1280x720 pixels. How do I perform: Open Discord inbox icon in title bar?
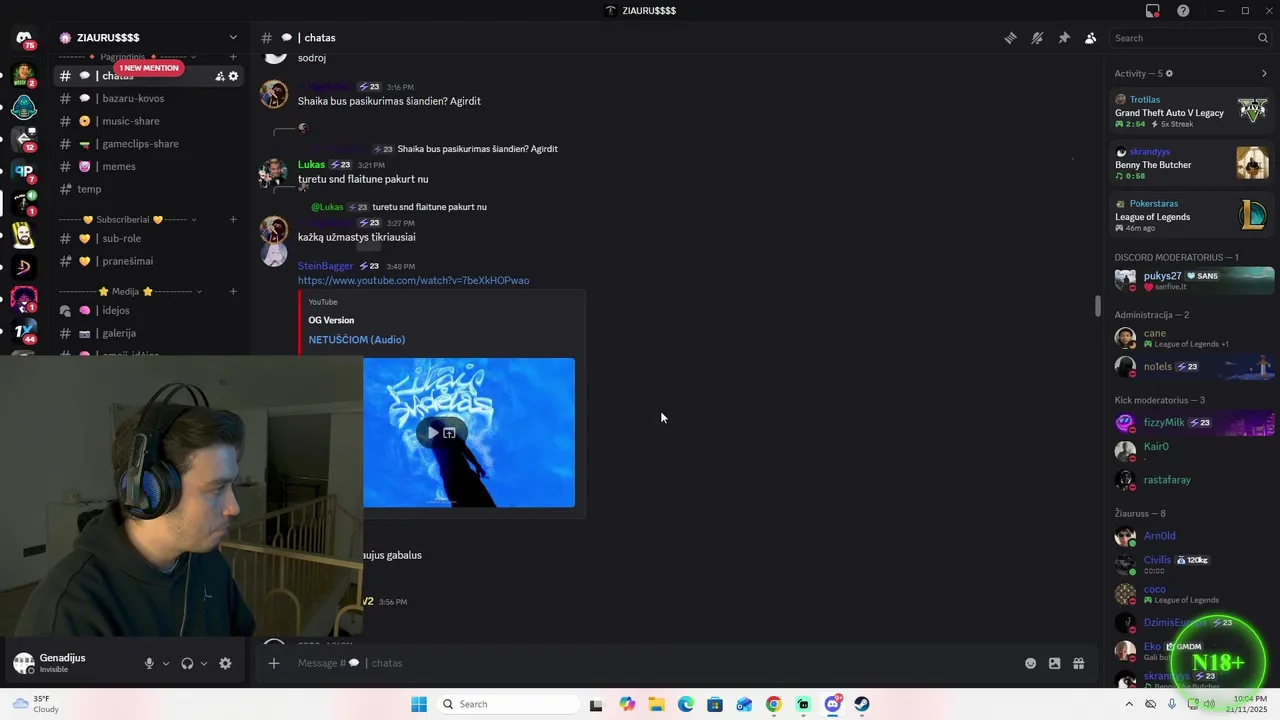(1153, 11)
